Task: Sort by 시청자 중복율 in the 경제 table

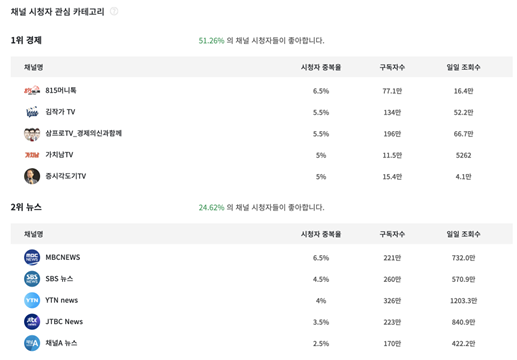Action: (321, 67)
